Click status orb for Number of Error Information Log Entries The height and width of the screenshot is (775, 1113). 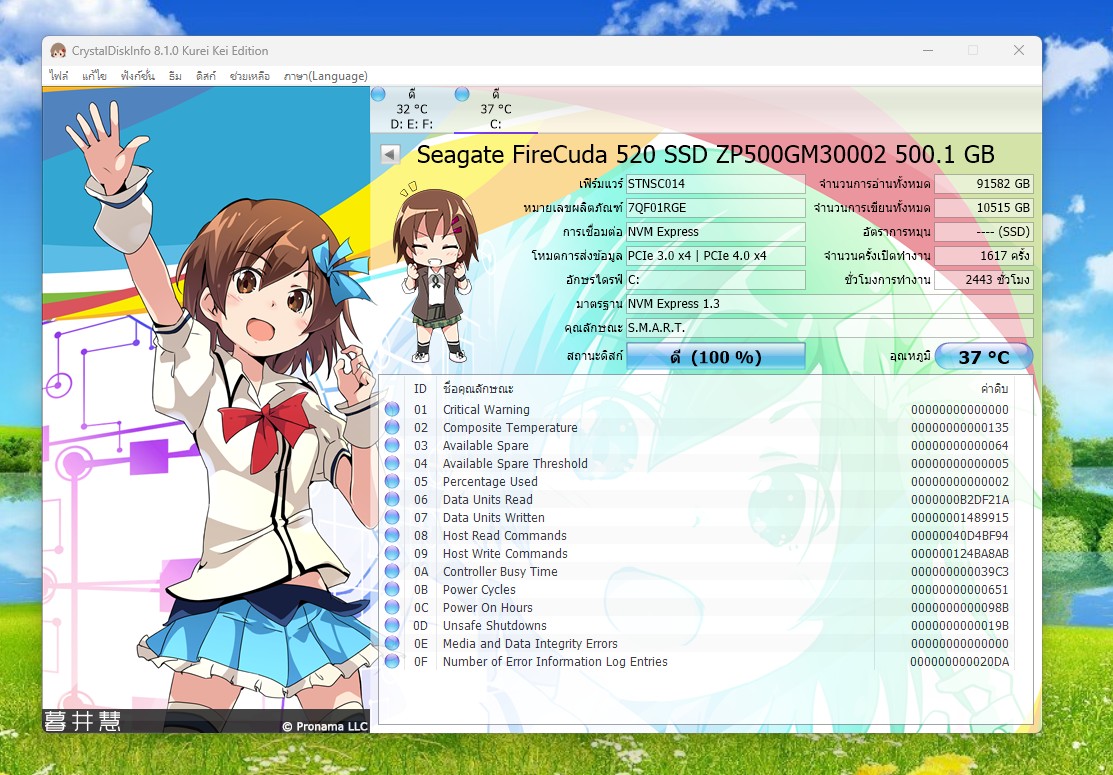click(x=392, y=661)
